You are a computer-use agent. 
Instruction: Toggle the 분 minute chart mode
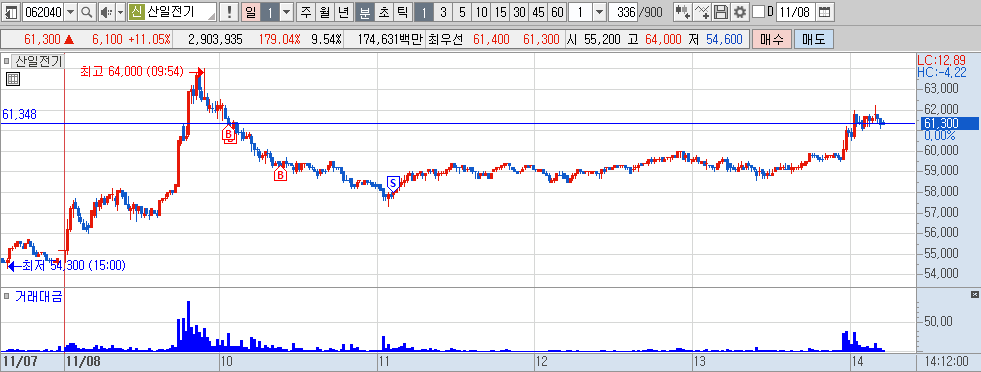click(x=364, y=12)
